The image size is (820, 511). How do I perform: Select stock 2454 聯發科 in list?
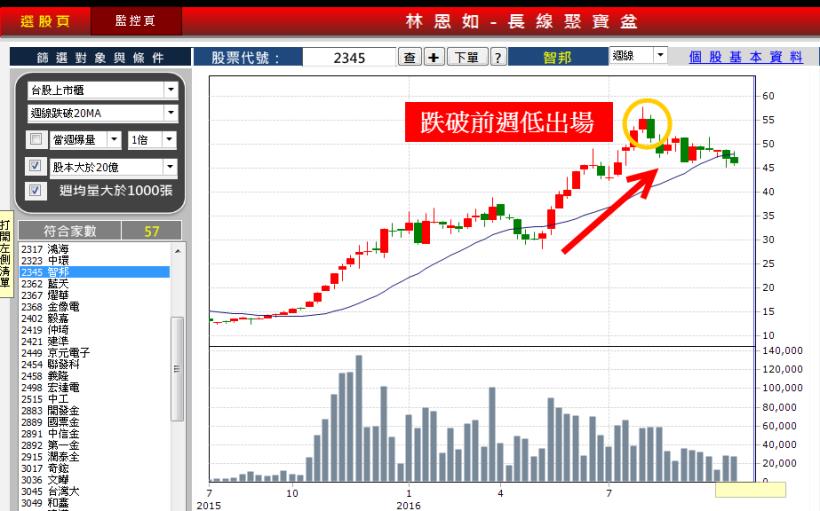pyautogui.click(x=94, y=364)
